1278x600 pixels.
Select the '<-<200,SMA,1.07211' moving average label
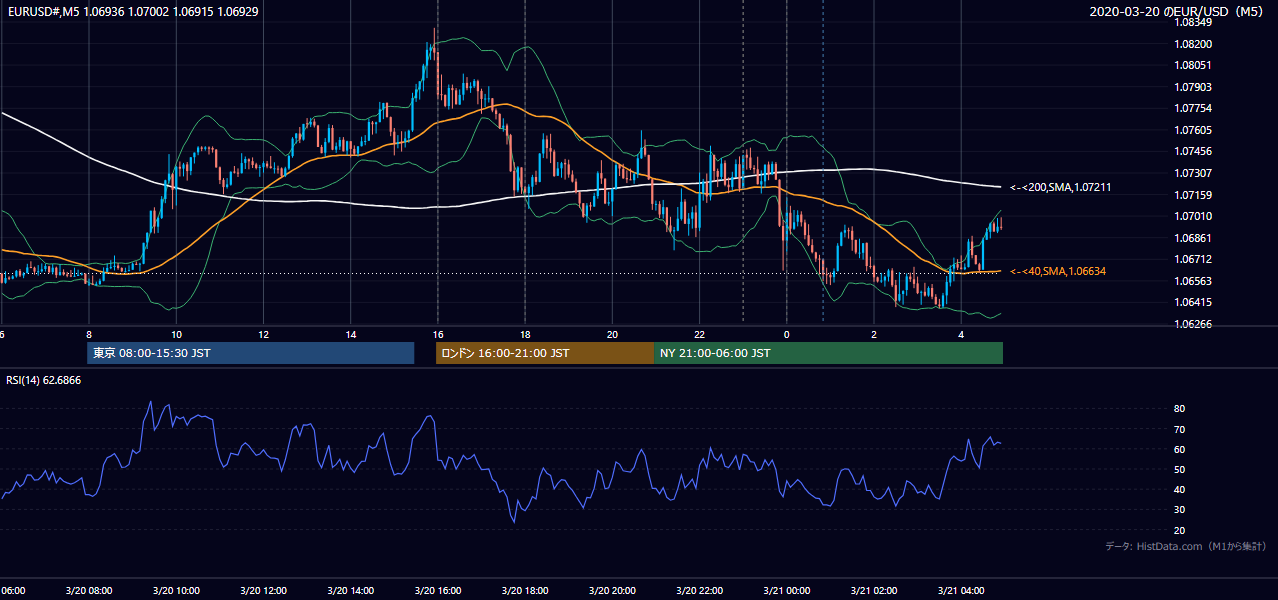pos(1061,187)
